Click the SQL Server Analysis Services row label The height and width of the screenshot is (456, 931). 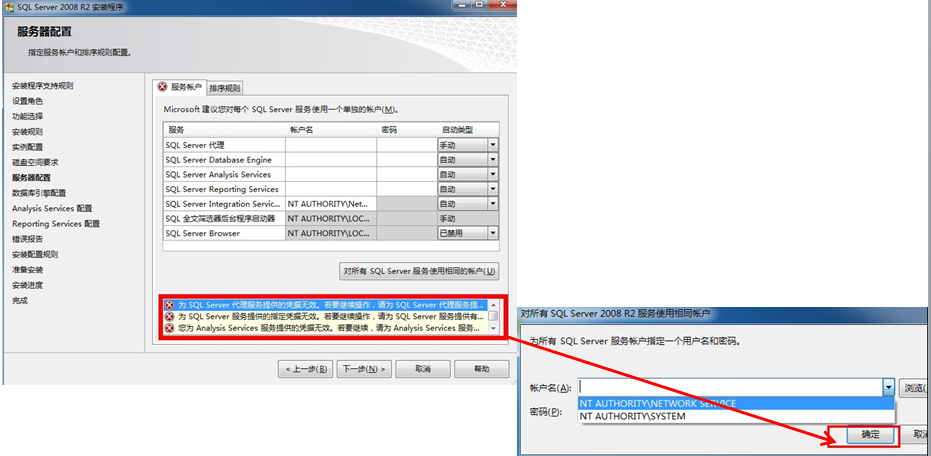[x=218, y=175]
